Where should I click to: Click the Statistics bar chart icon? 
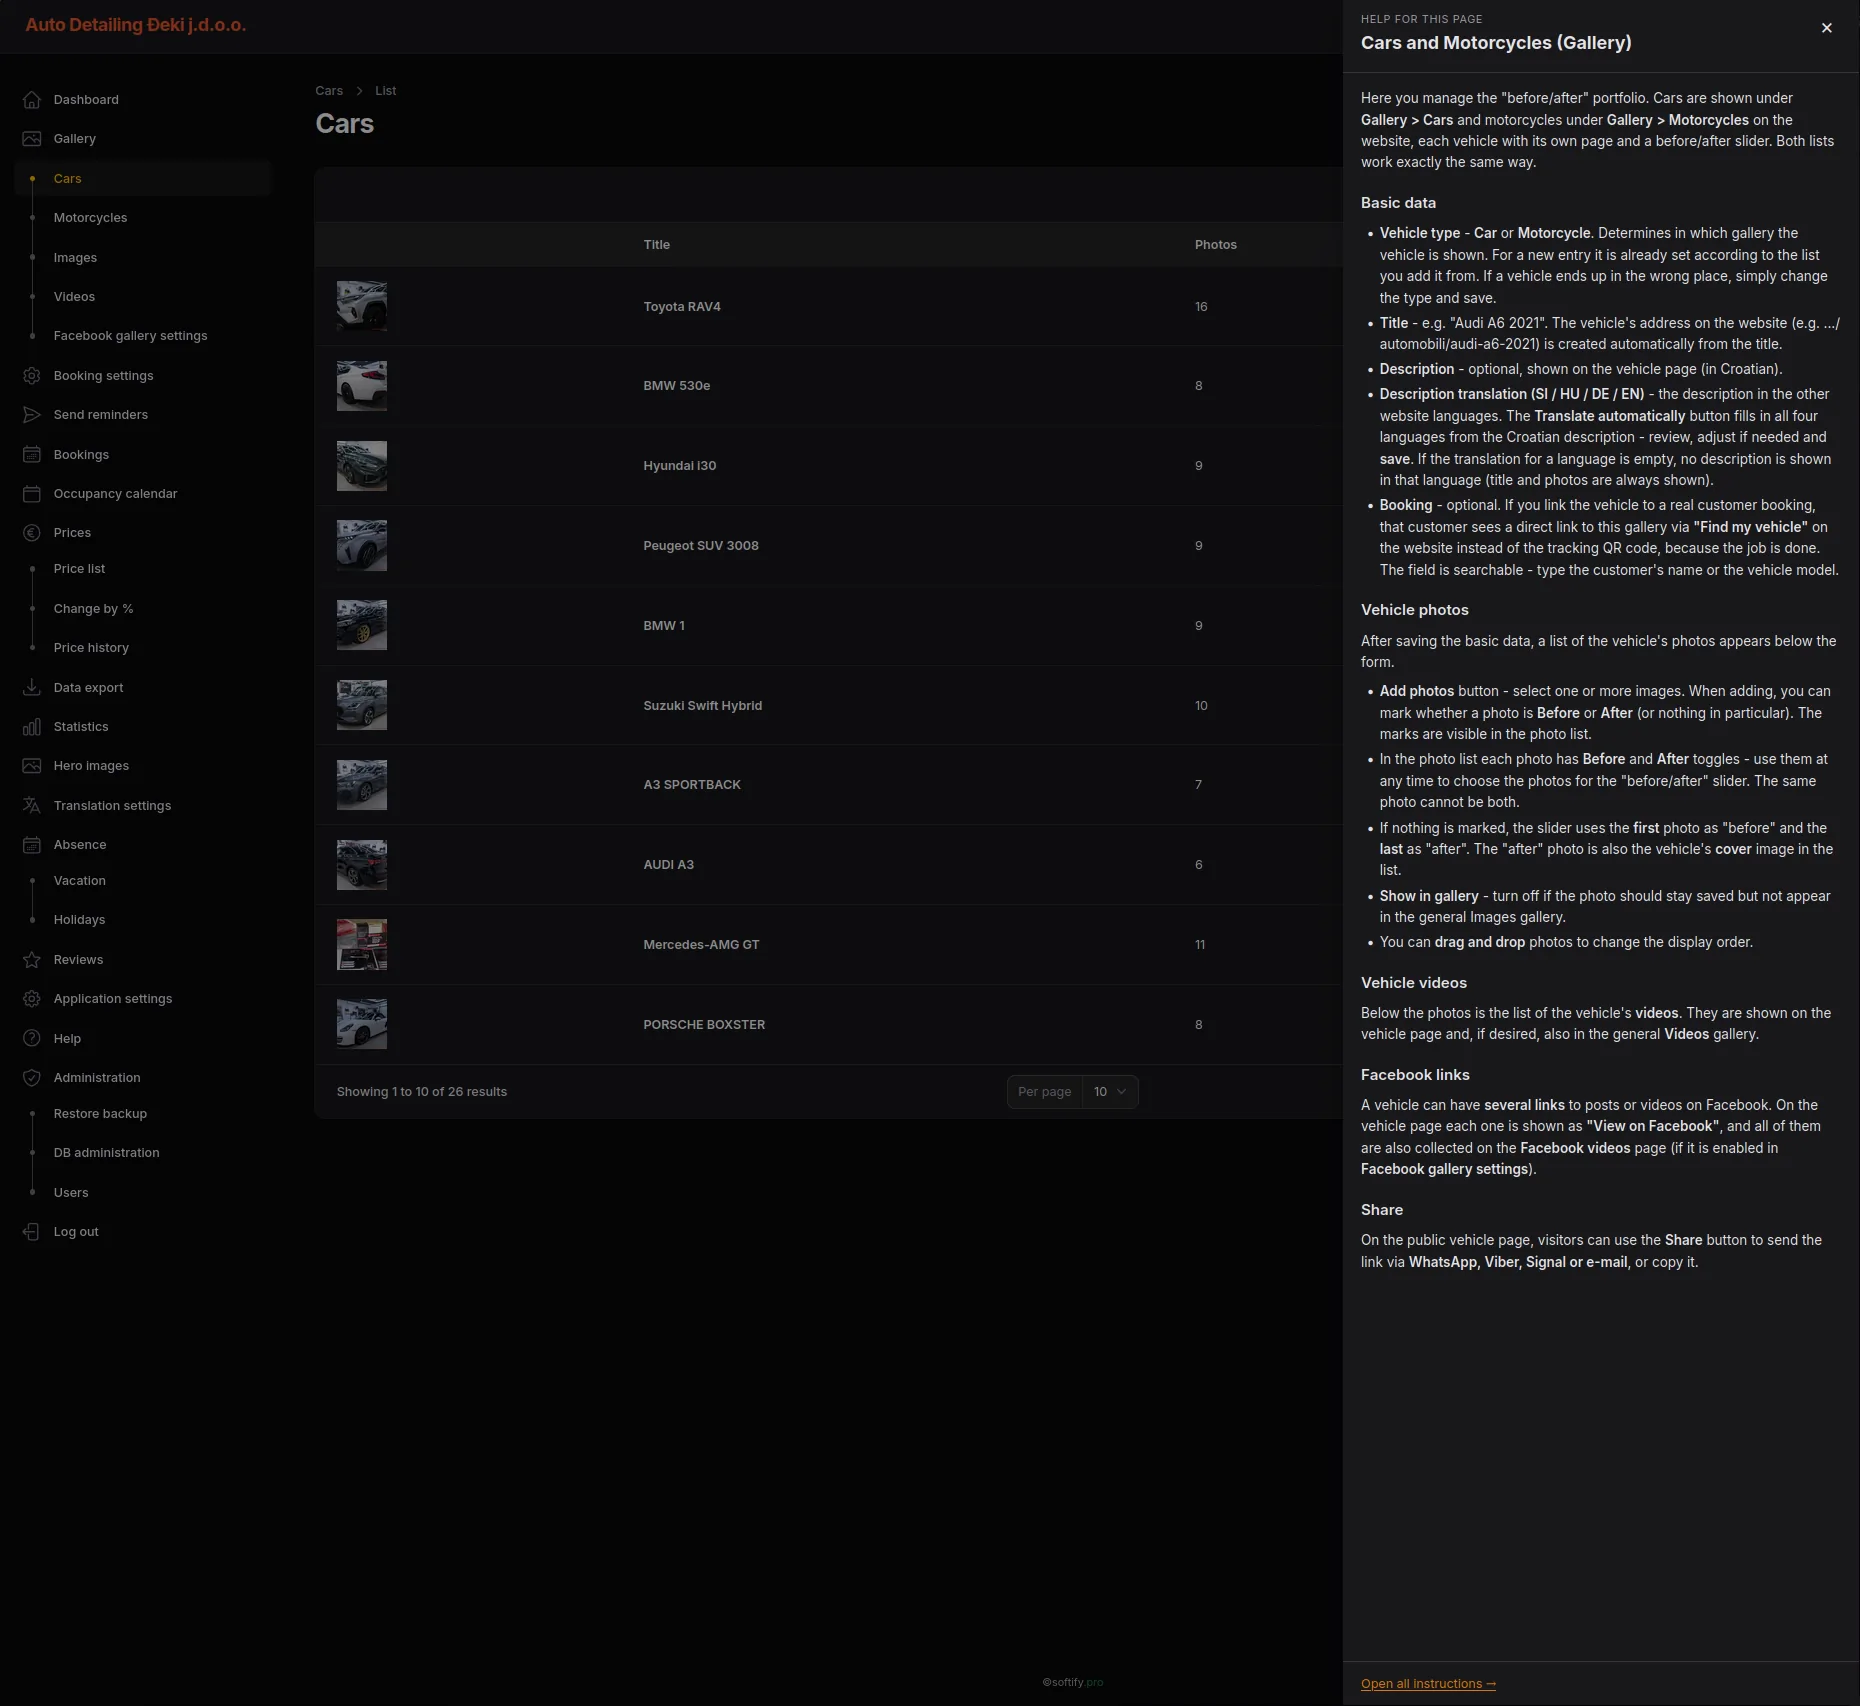point(32,727)
